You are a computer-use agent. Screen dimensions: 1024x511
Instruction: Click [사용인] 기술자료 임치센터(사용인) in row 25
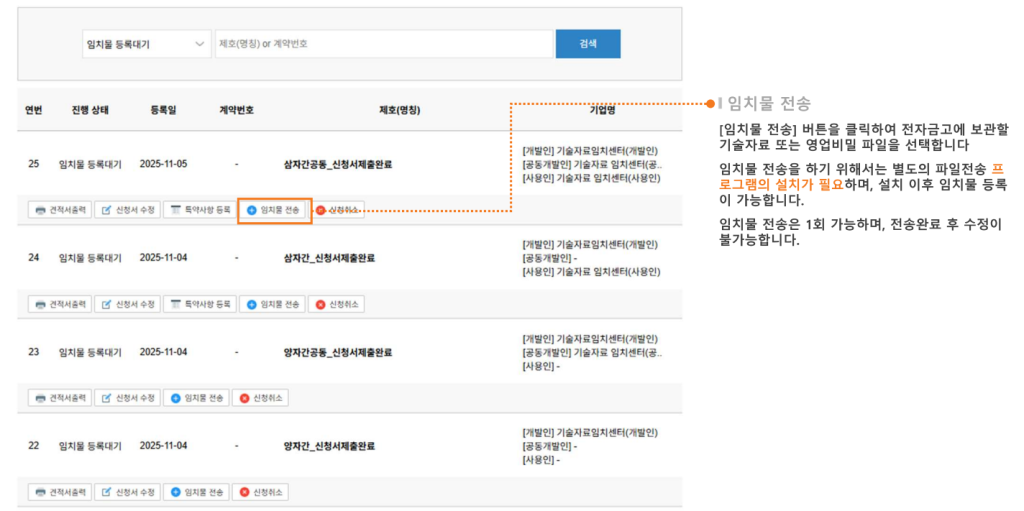592,178
